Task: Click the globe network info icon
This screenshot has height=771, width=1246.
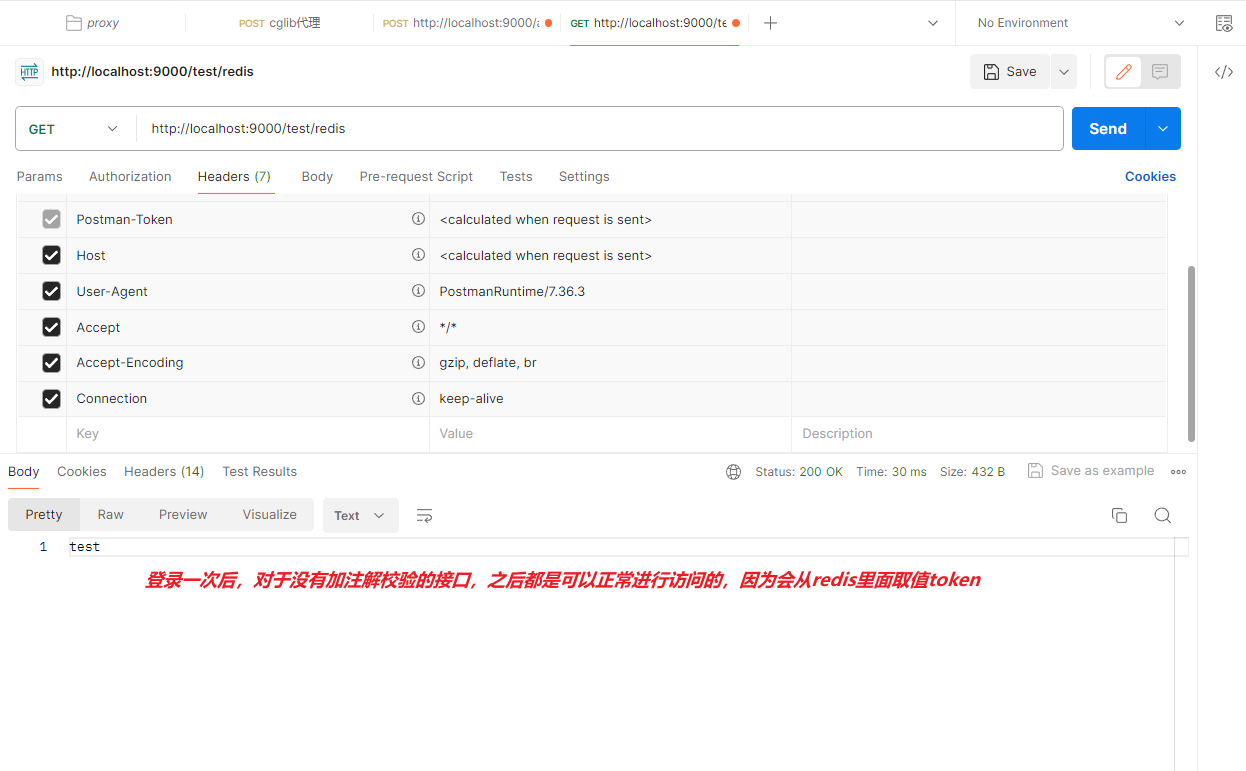Action: tap(733, 471)
